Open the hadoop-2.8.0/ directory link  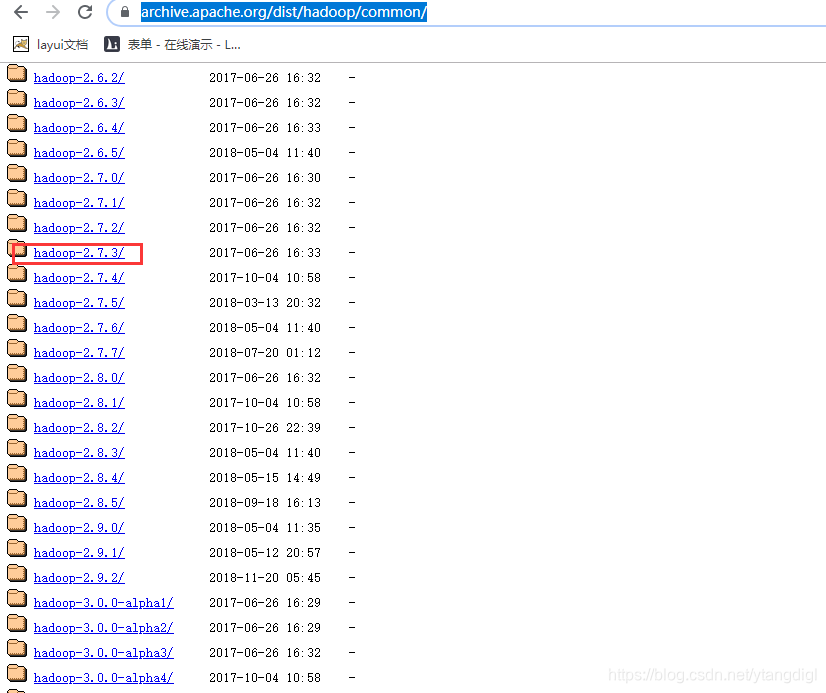[79, 378]
